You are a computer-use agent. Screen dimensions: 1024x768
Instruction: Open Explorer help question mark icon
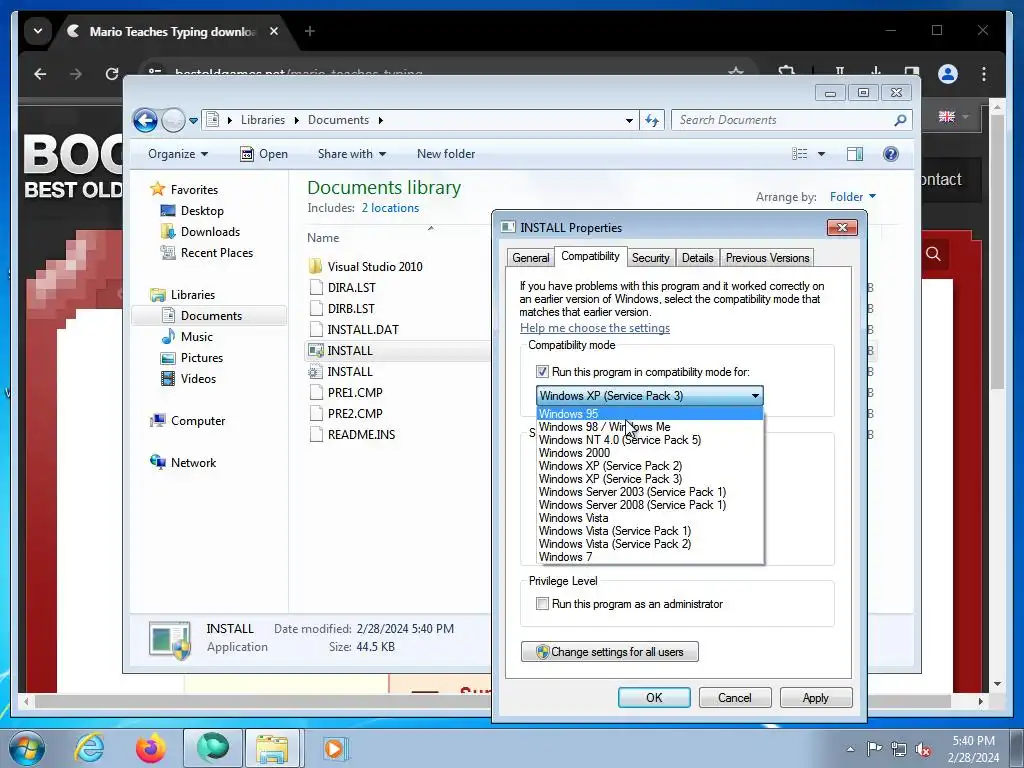890,154
